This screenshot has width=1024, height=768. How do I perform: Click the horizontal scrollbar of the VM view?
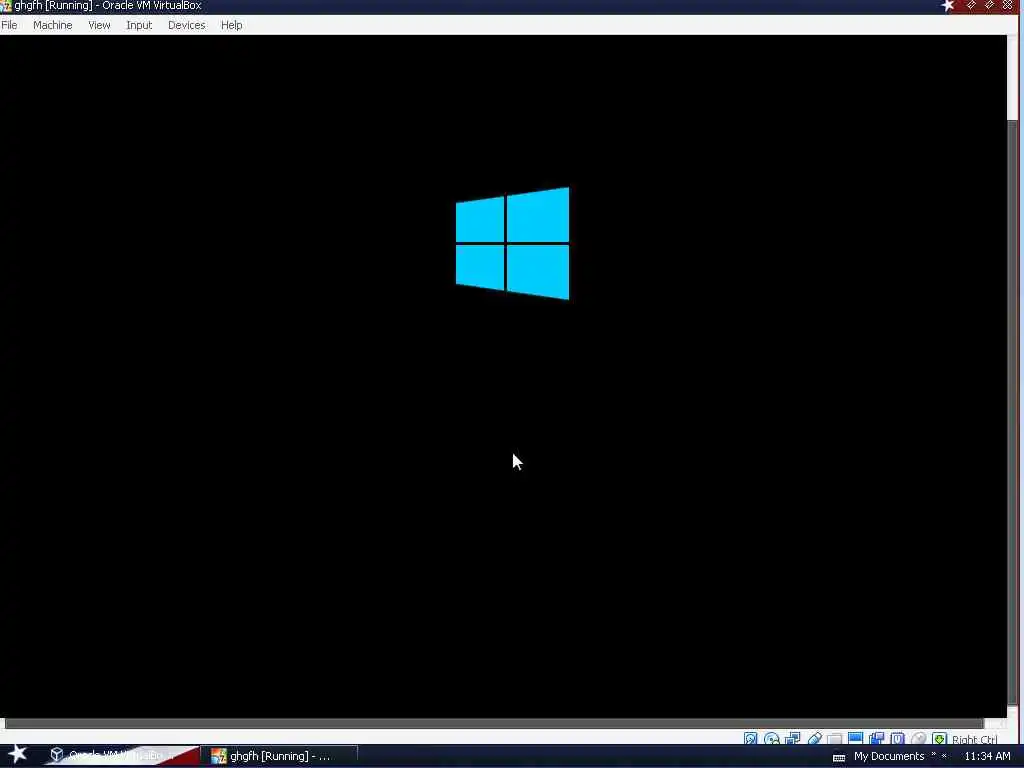(x=494, y=723)
